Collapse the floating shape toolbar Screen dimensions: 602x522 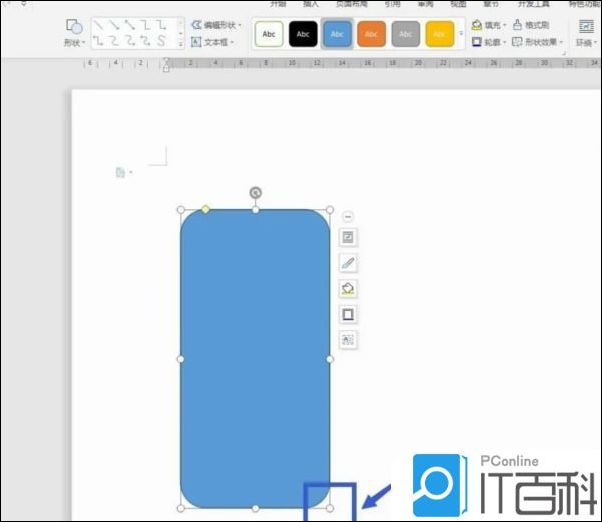[348, 217]
